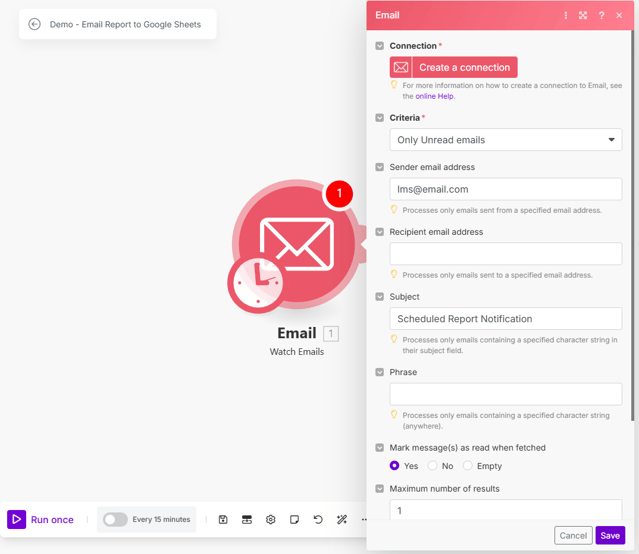This screenshot has height=554, width=639.
Task: Toggle the Phrase field checkbox
Action: pos(379,372)
